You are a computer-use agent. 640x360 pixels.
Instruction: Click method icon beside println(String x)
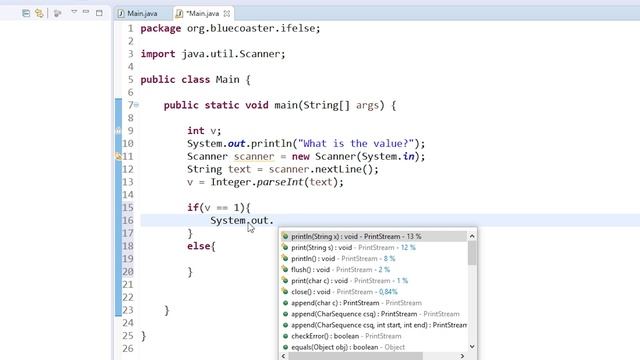[x=285, y=236]
